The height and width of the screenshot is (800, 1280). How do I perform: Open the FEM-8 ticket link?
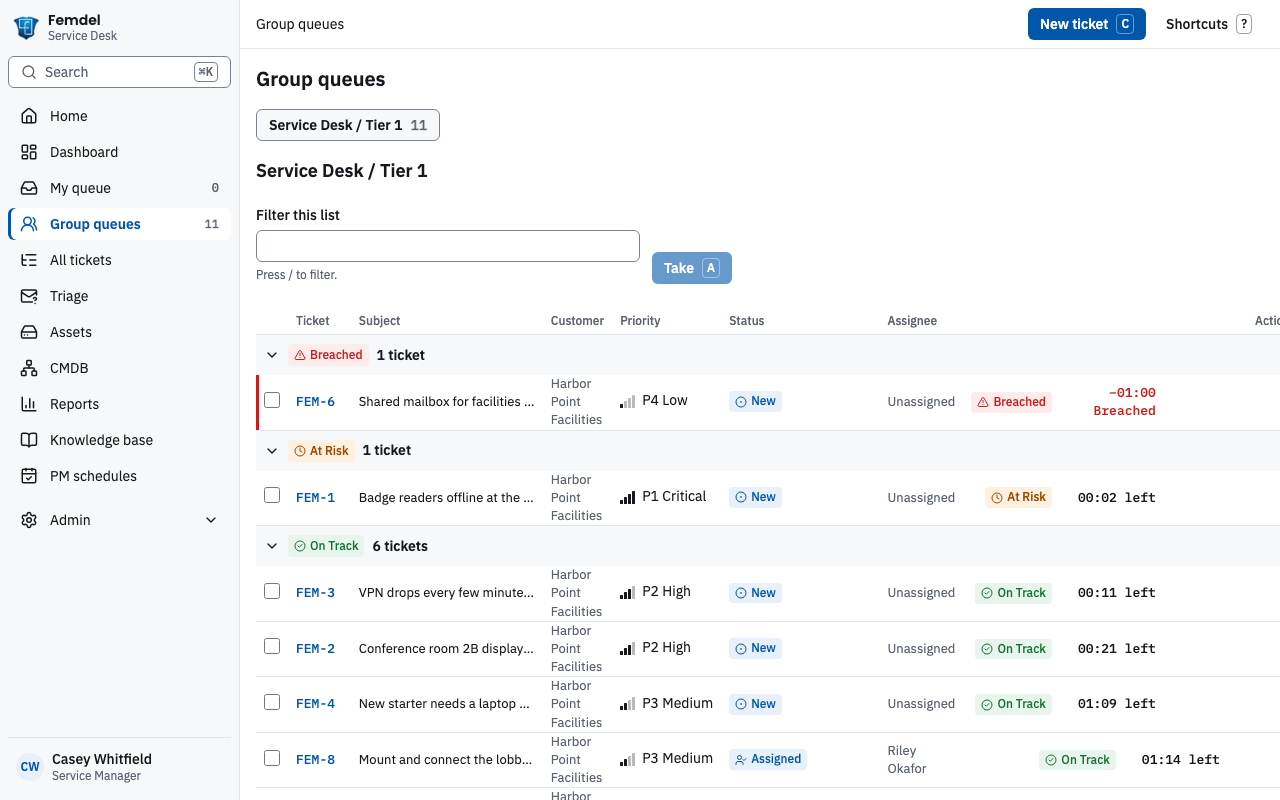point(315,760)
